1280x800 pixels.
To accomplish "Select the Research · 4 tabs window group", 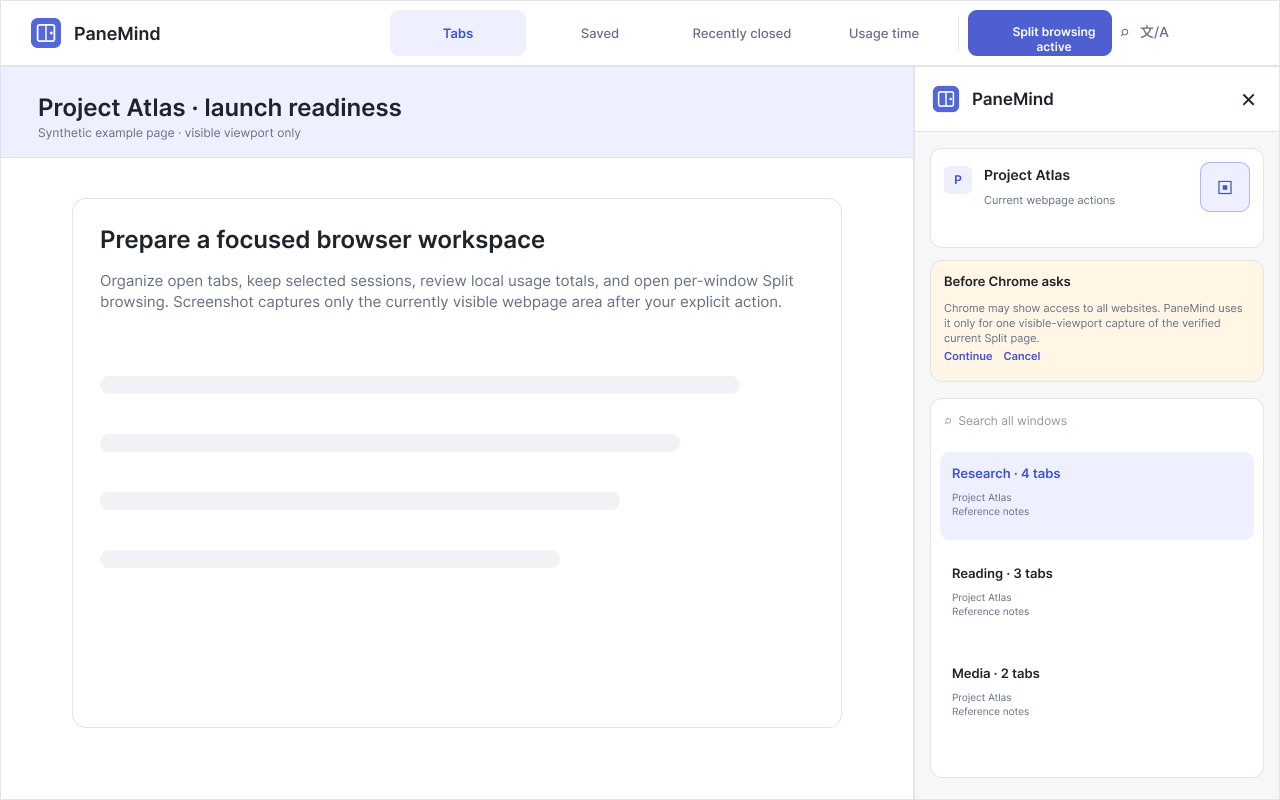I will 1097,496.
